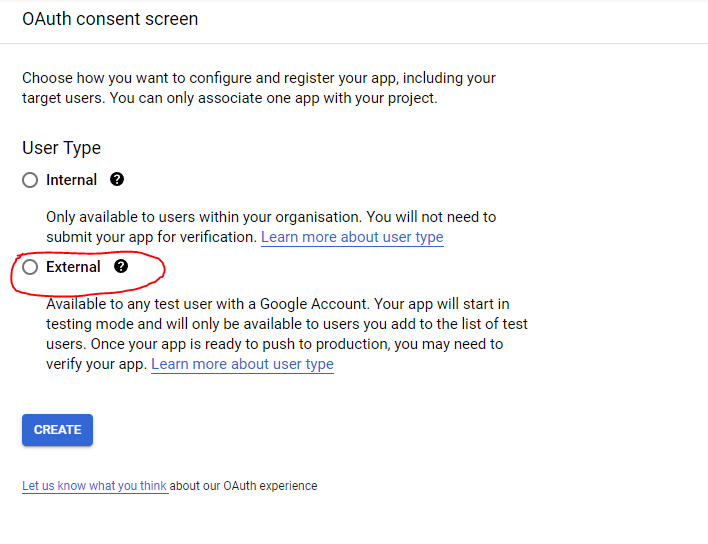Click the User Type section heading

click(61, 148)
